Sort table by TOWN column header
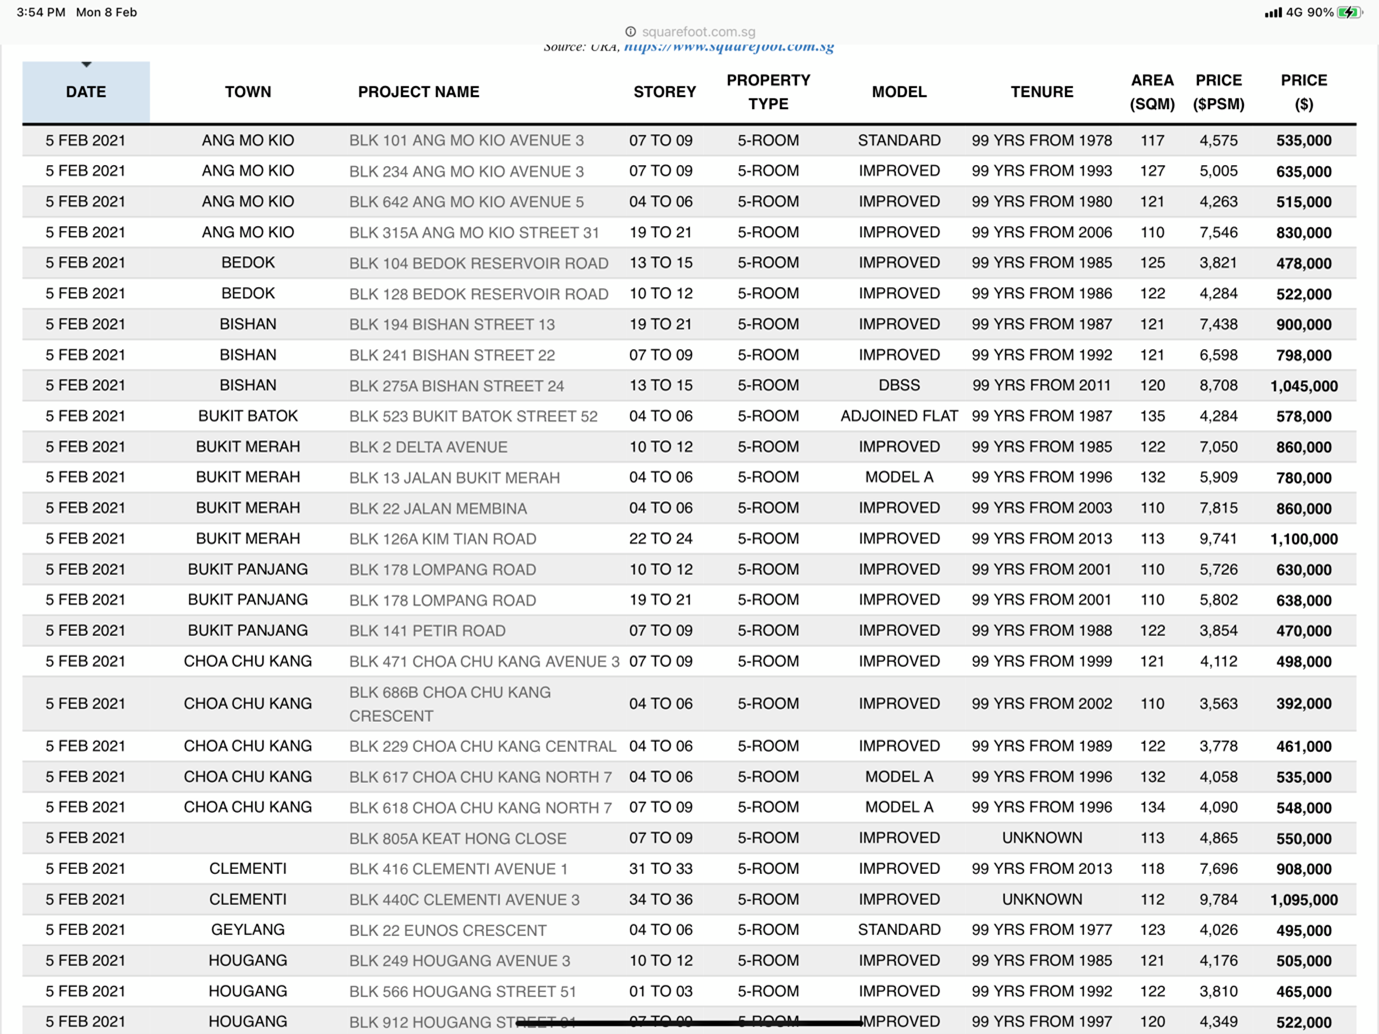Screen dimensions: 1379x1034 click(247, 92)
